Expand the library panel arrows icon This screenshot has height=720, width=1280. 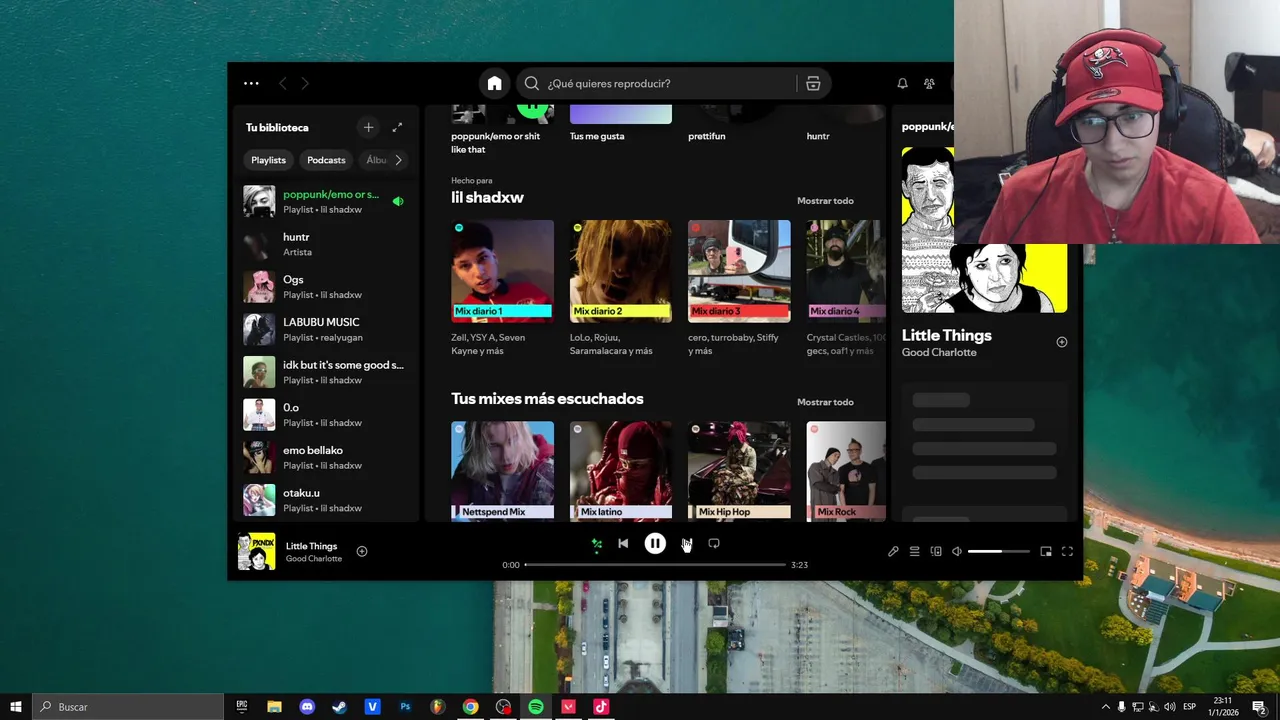tap(397, 127)
